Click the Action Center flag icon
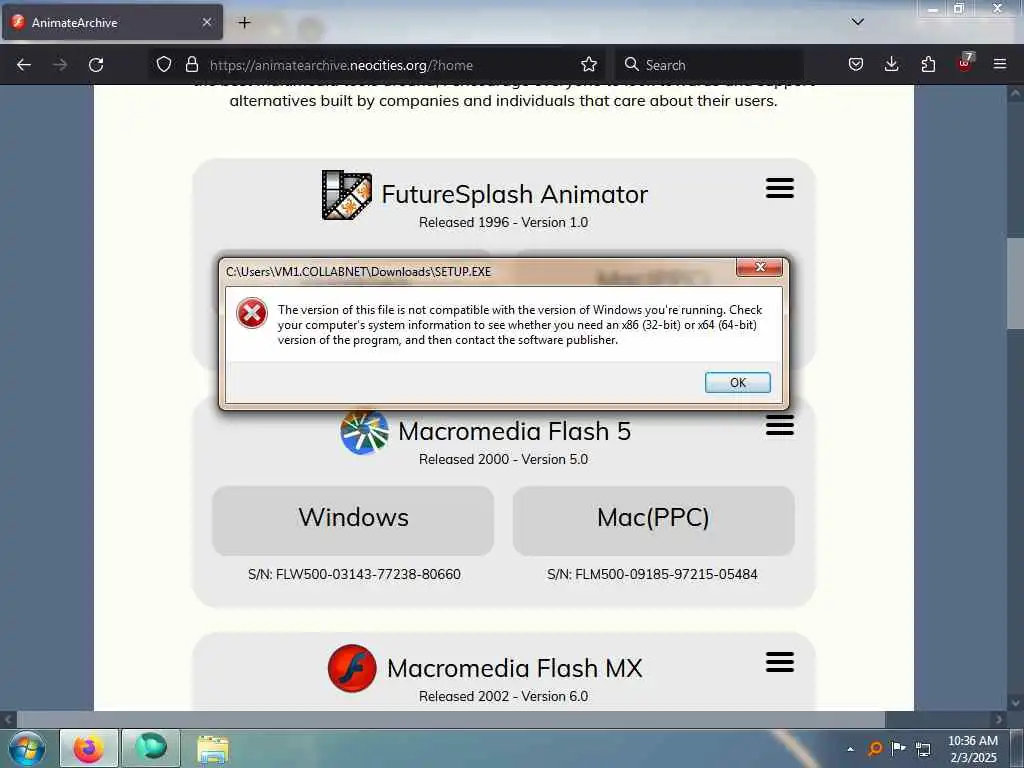Image resolution: width=1024 pixels, height=768 pixels. pyautogui.click(x=899, y=748)
